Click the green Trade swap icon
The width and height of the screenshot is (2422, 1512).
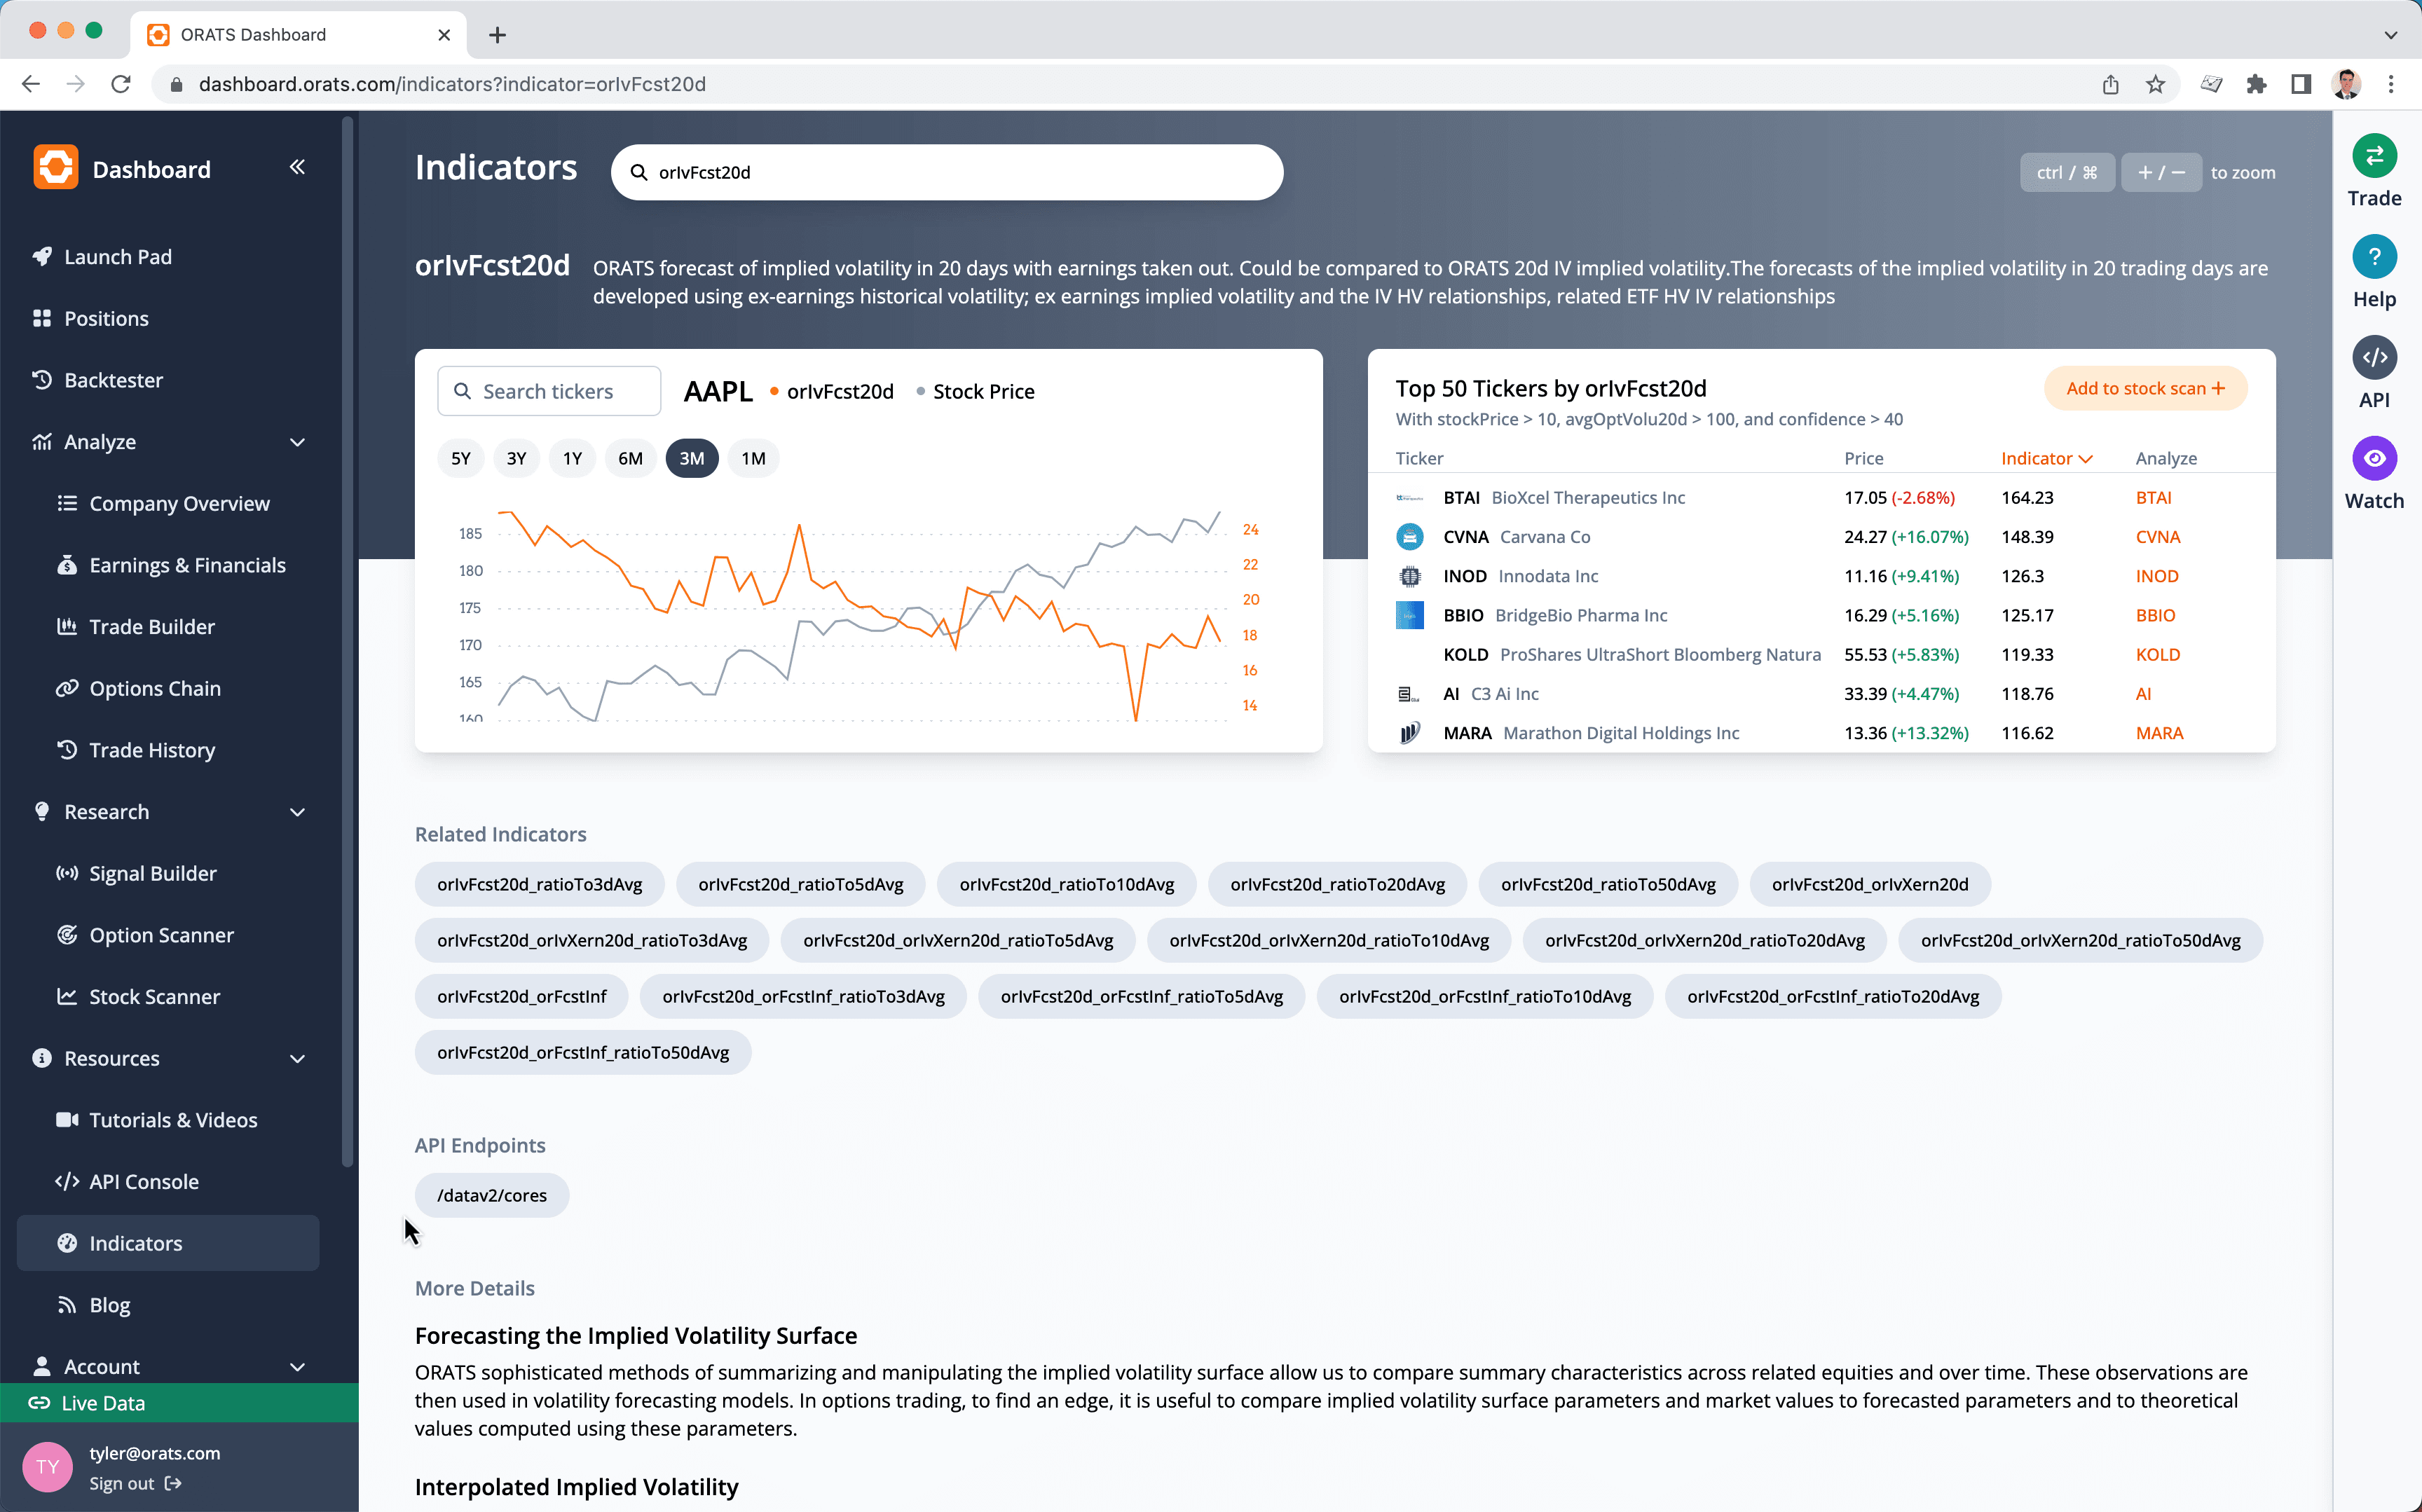pos(2374,156)
